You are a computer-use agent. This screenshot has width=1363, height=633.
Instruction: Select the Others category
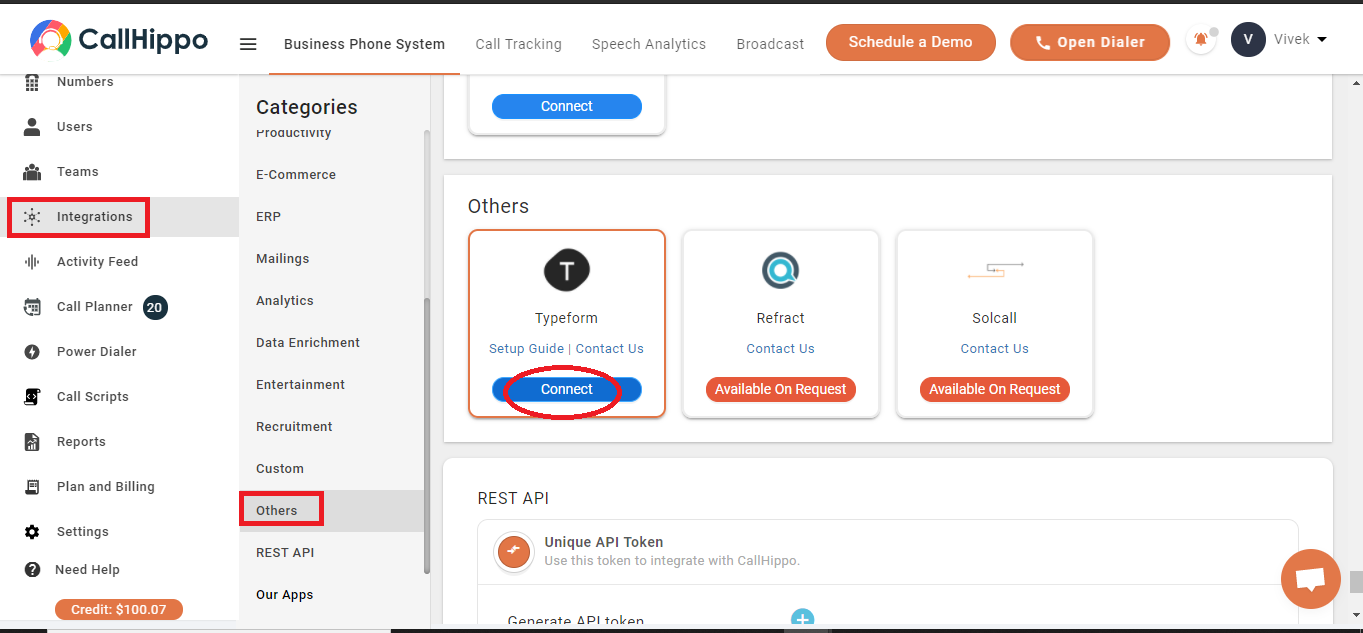(277, 511)
